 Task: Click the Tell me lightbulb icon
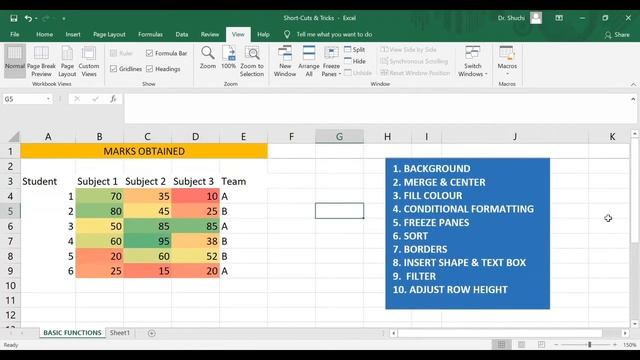(287, 34)
